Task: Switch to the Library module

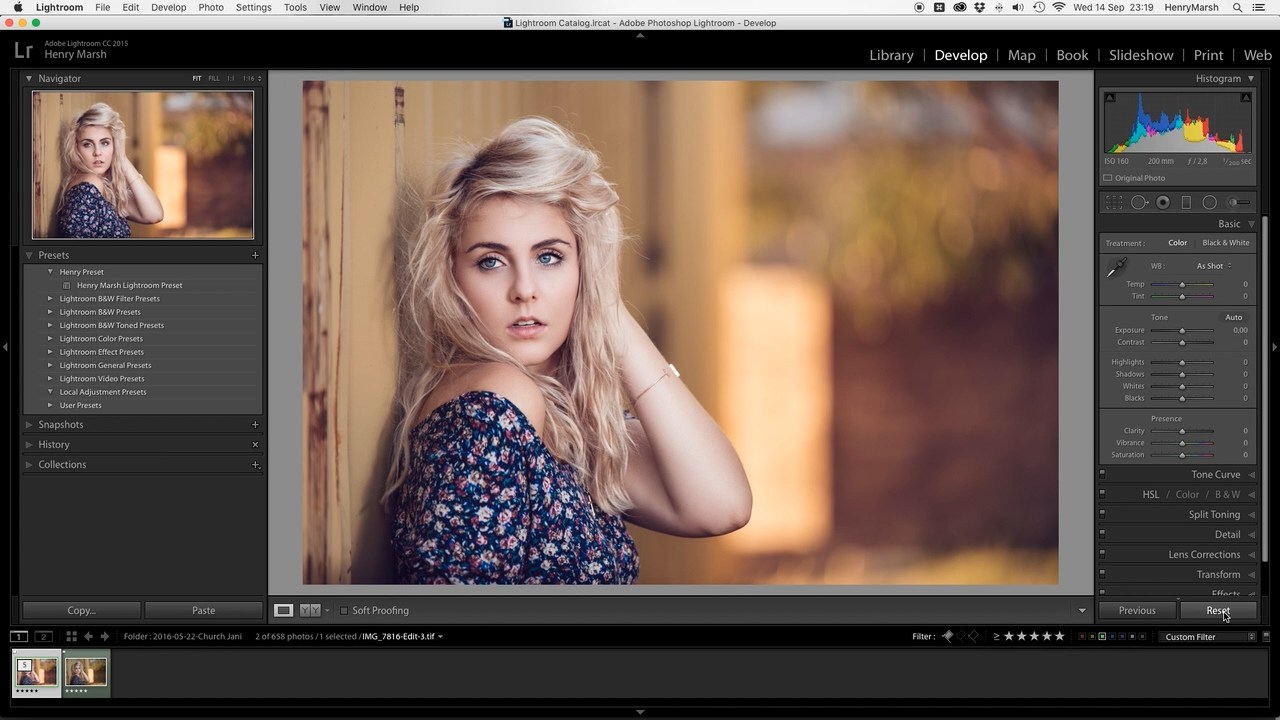Action: 891,55
